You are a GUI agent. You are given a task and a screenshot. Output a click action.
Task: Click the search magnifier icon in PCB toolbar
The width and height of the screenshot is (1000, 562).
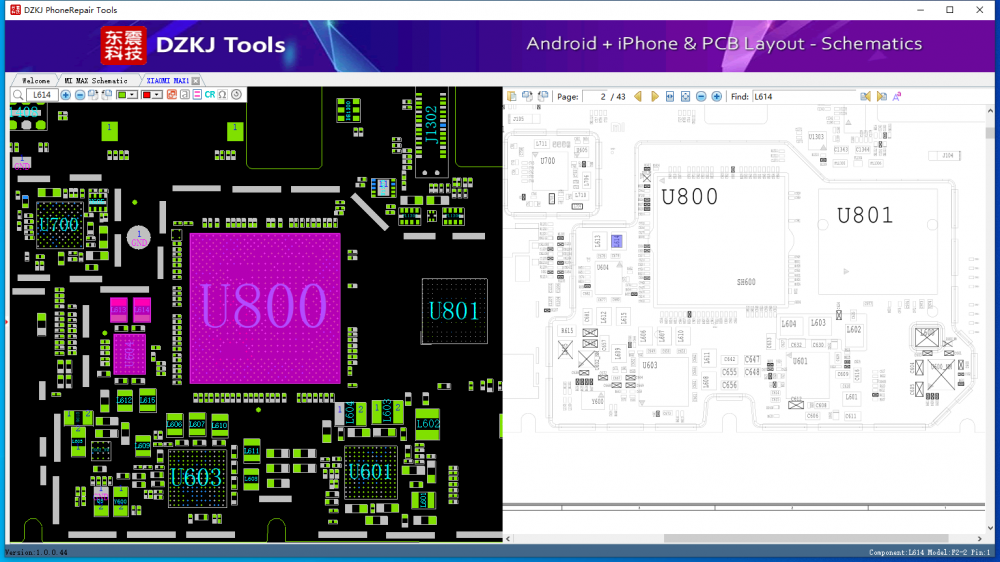(18, 95)
